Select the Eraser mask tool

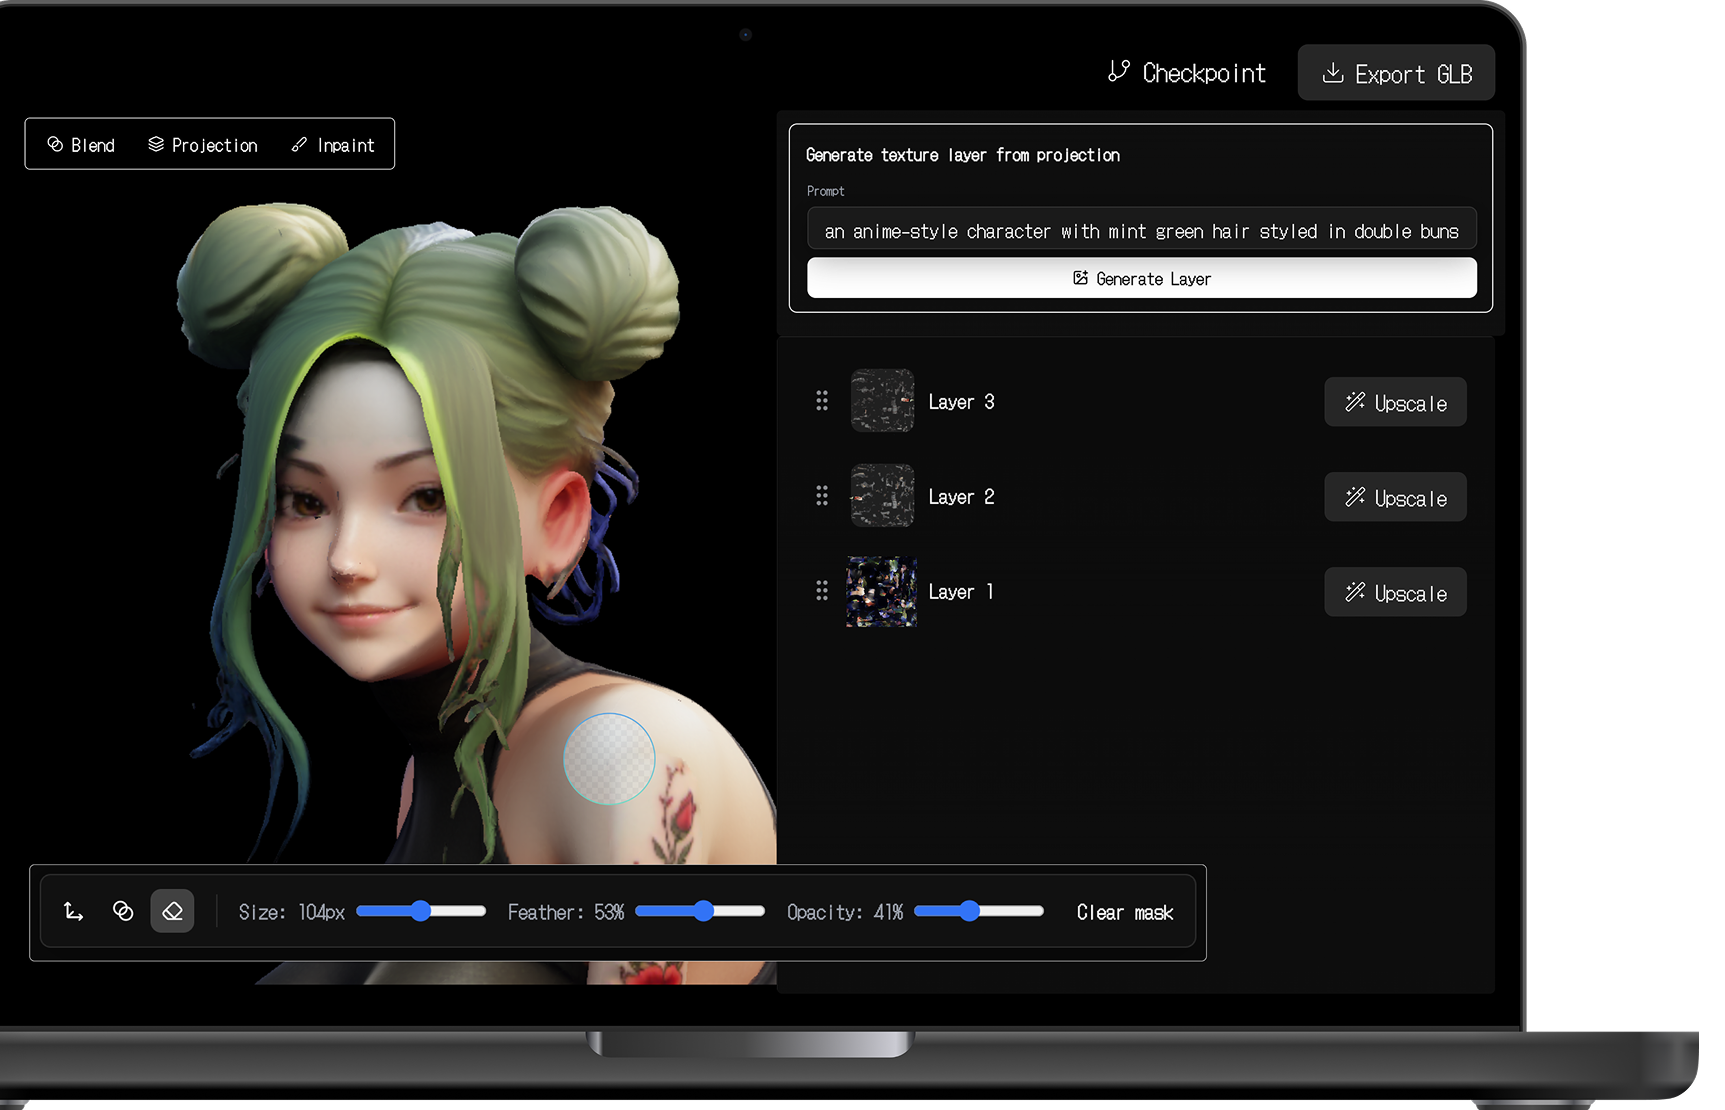[172, 911]
